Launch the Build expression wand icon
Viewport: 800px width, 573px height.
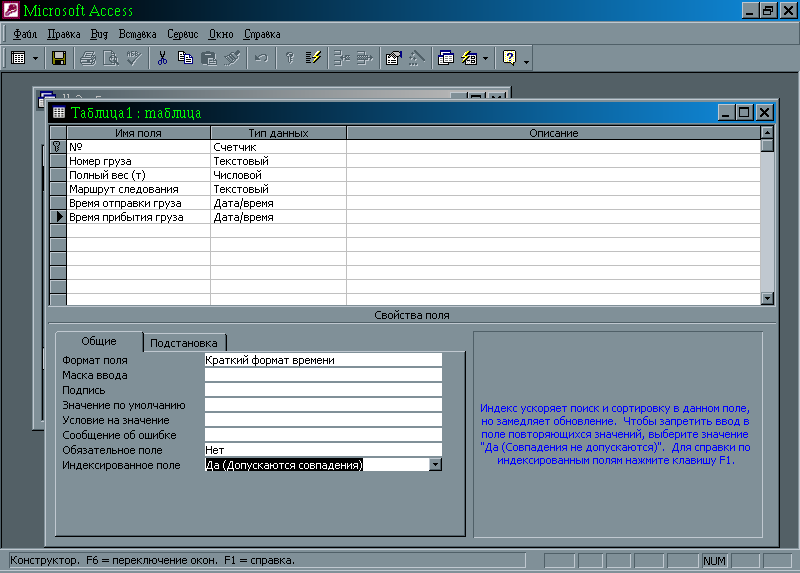click(x=416, y=58)
